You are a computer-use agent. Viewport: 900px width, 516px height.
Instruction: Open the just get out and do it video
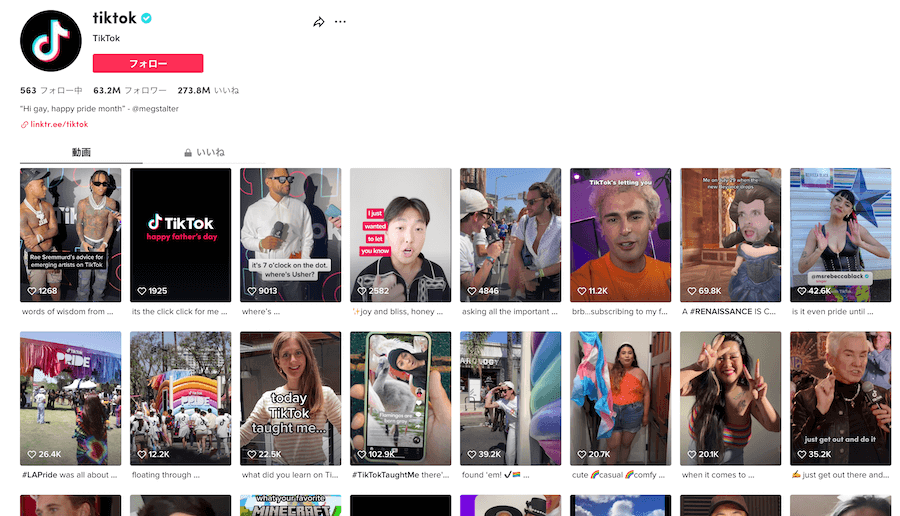click(840, 398)
